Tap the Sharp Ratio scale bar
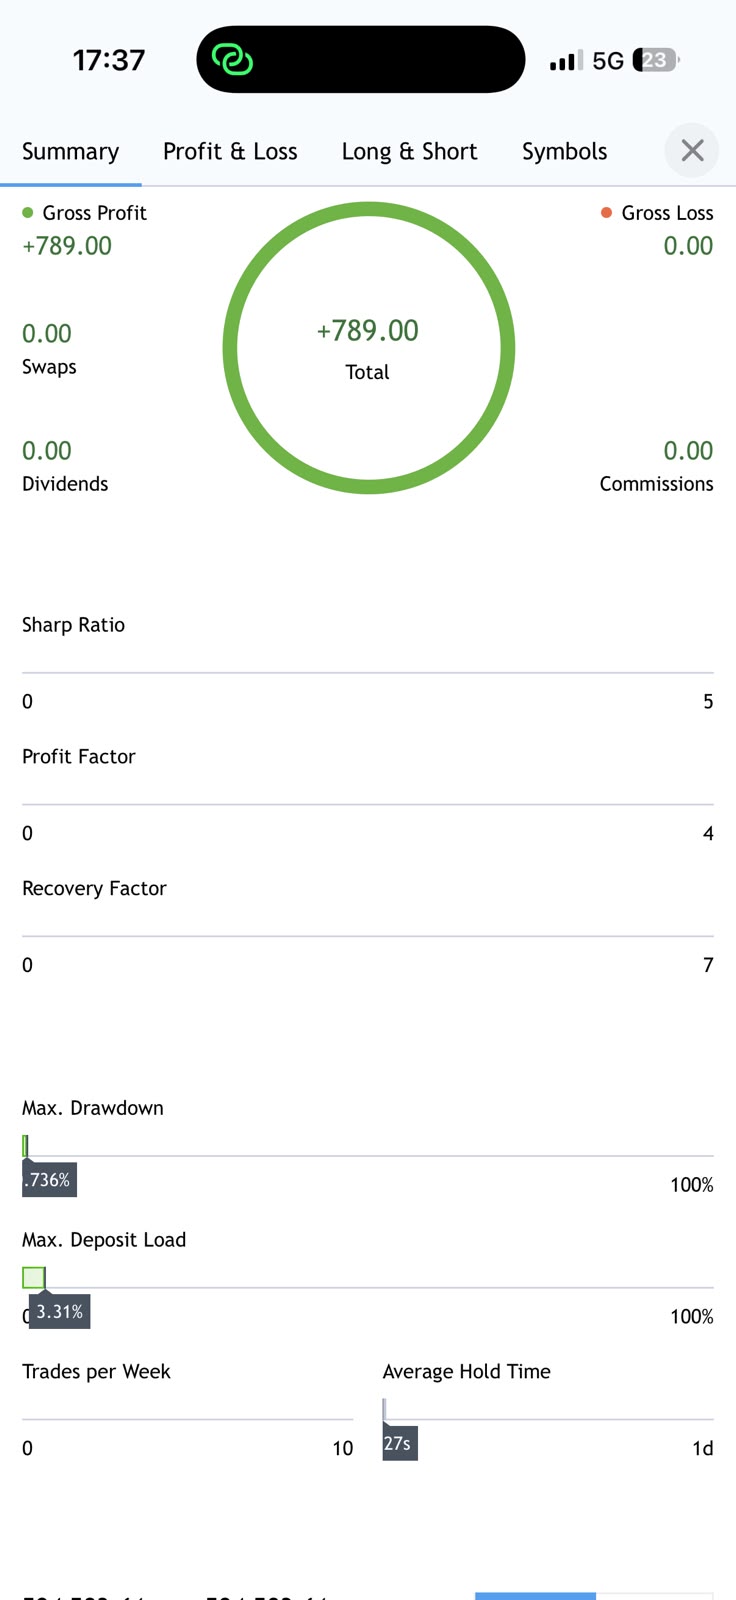This screenshot has width=736, height=1600. coord(368,672)
